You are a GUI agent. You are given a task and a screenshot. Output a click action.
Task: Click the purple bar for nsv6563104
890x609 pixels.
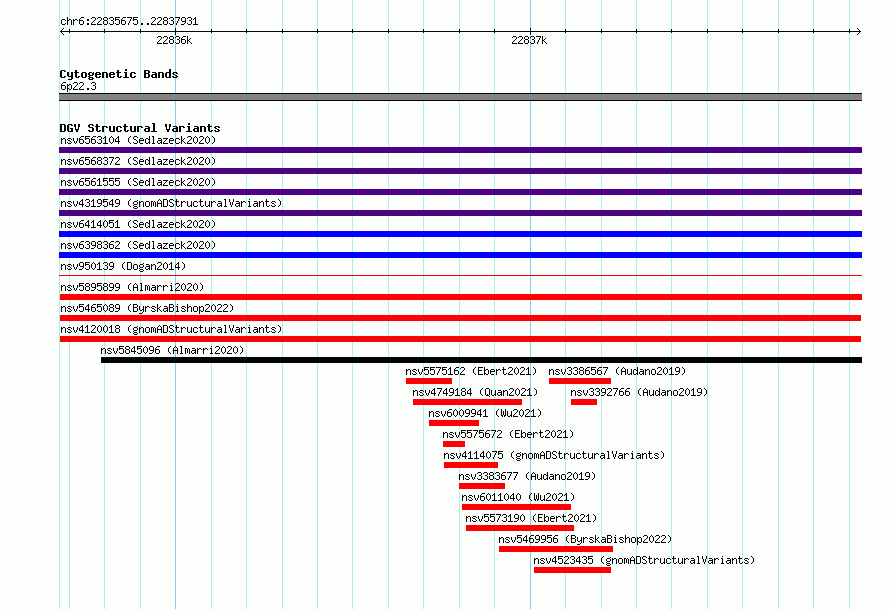coord(460,150)
